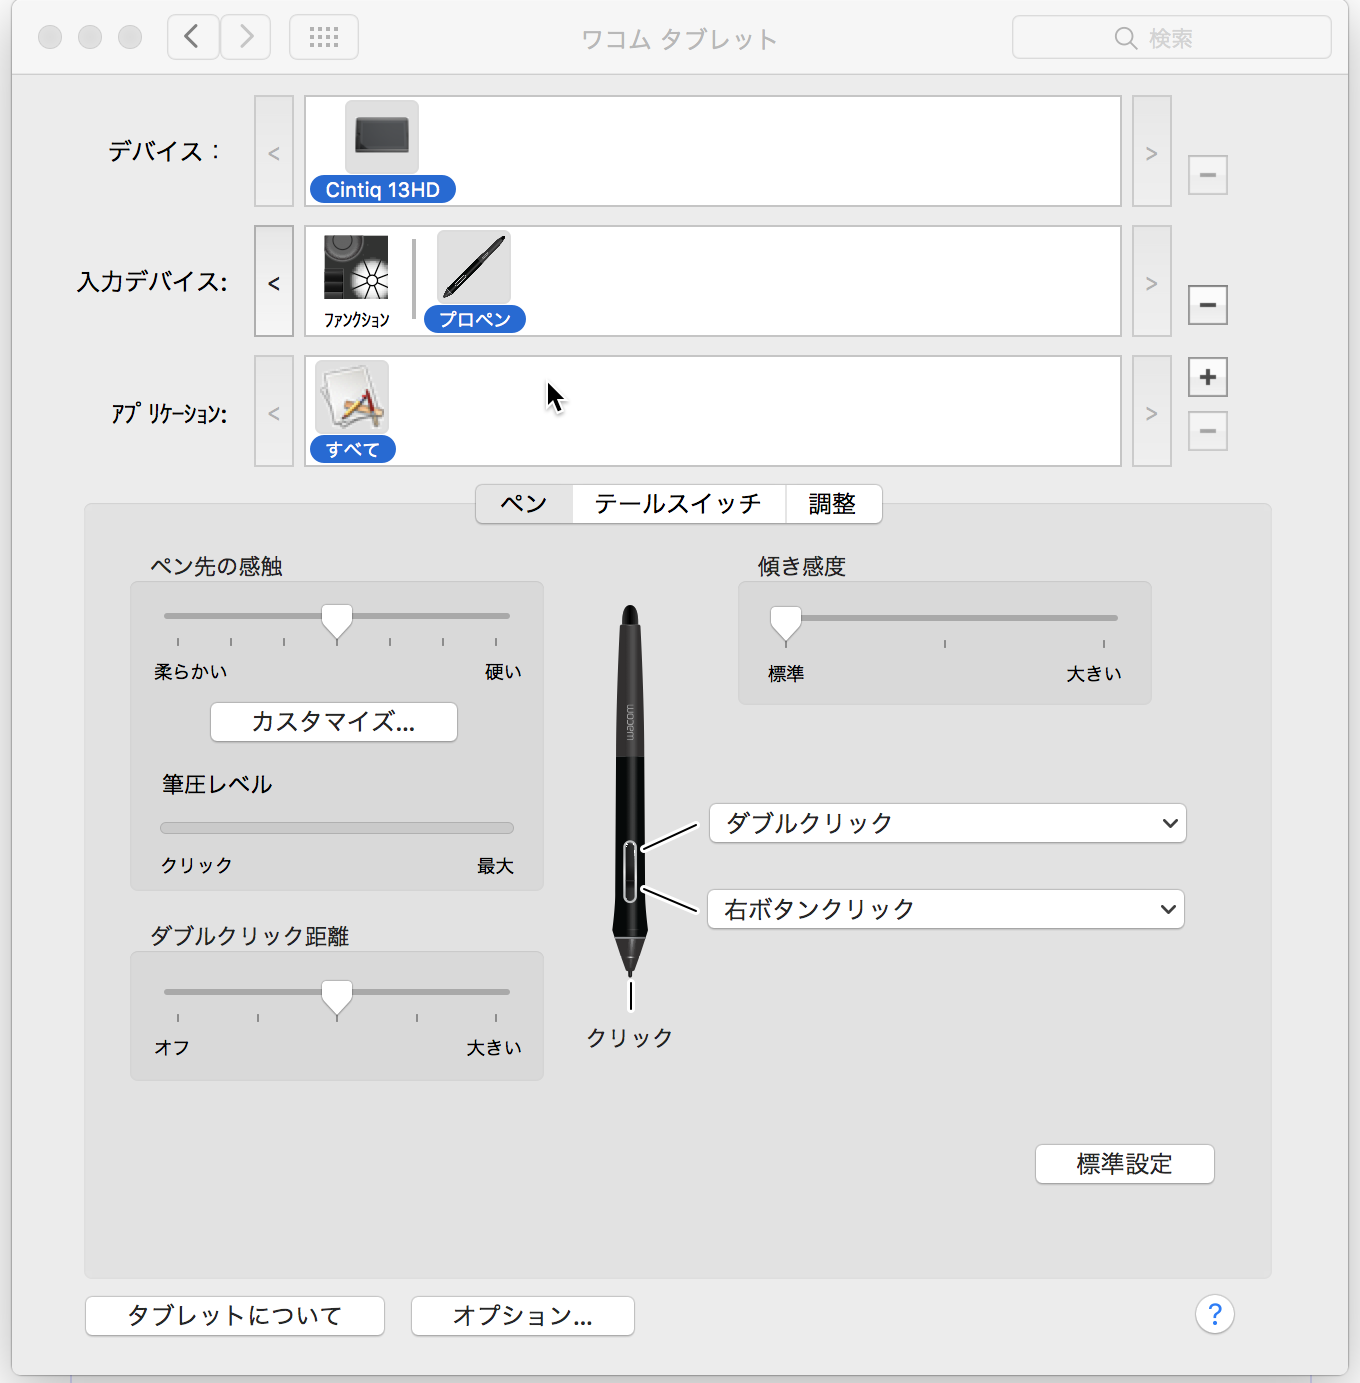Open upper side switch ダブルクリック dropdown
The image size is (1360, 1383).
(948, 823)
